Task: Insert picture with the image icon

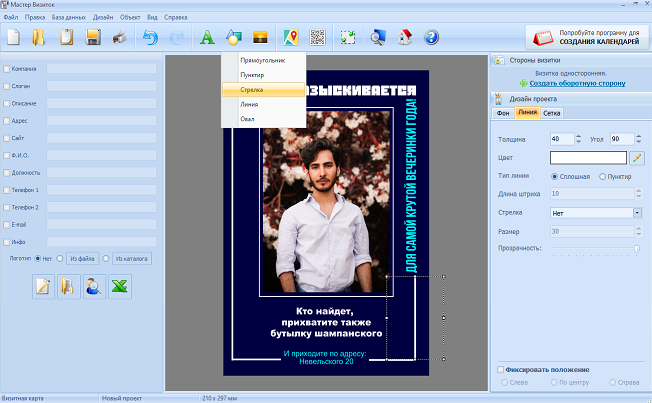Action: click(260, 37)
